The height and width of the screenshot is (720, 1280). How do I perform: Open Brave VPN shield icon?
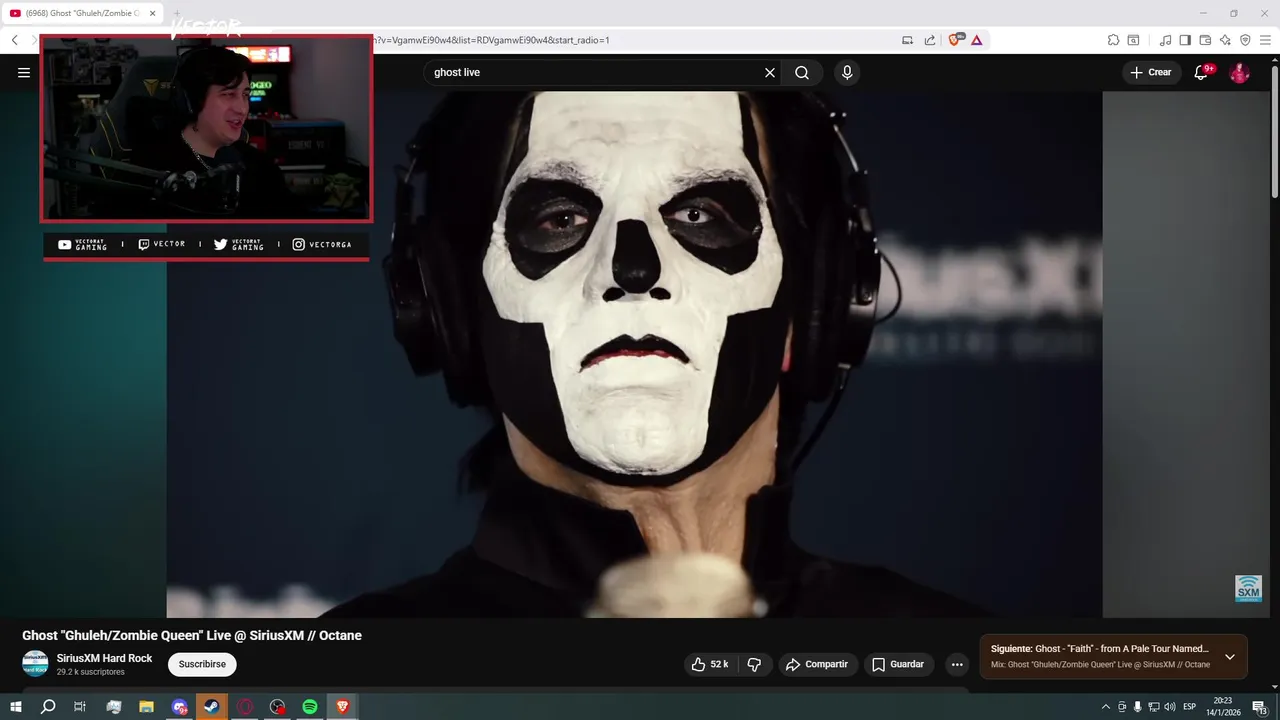pyautogui.click(x=1245, y=40)
